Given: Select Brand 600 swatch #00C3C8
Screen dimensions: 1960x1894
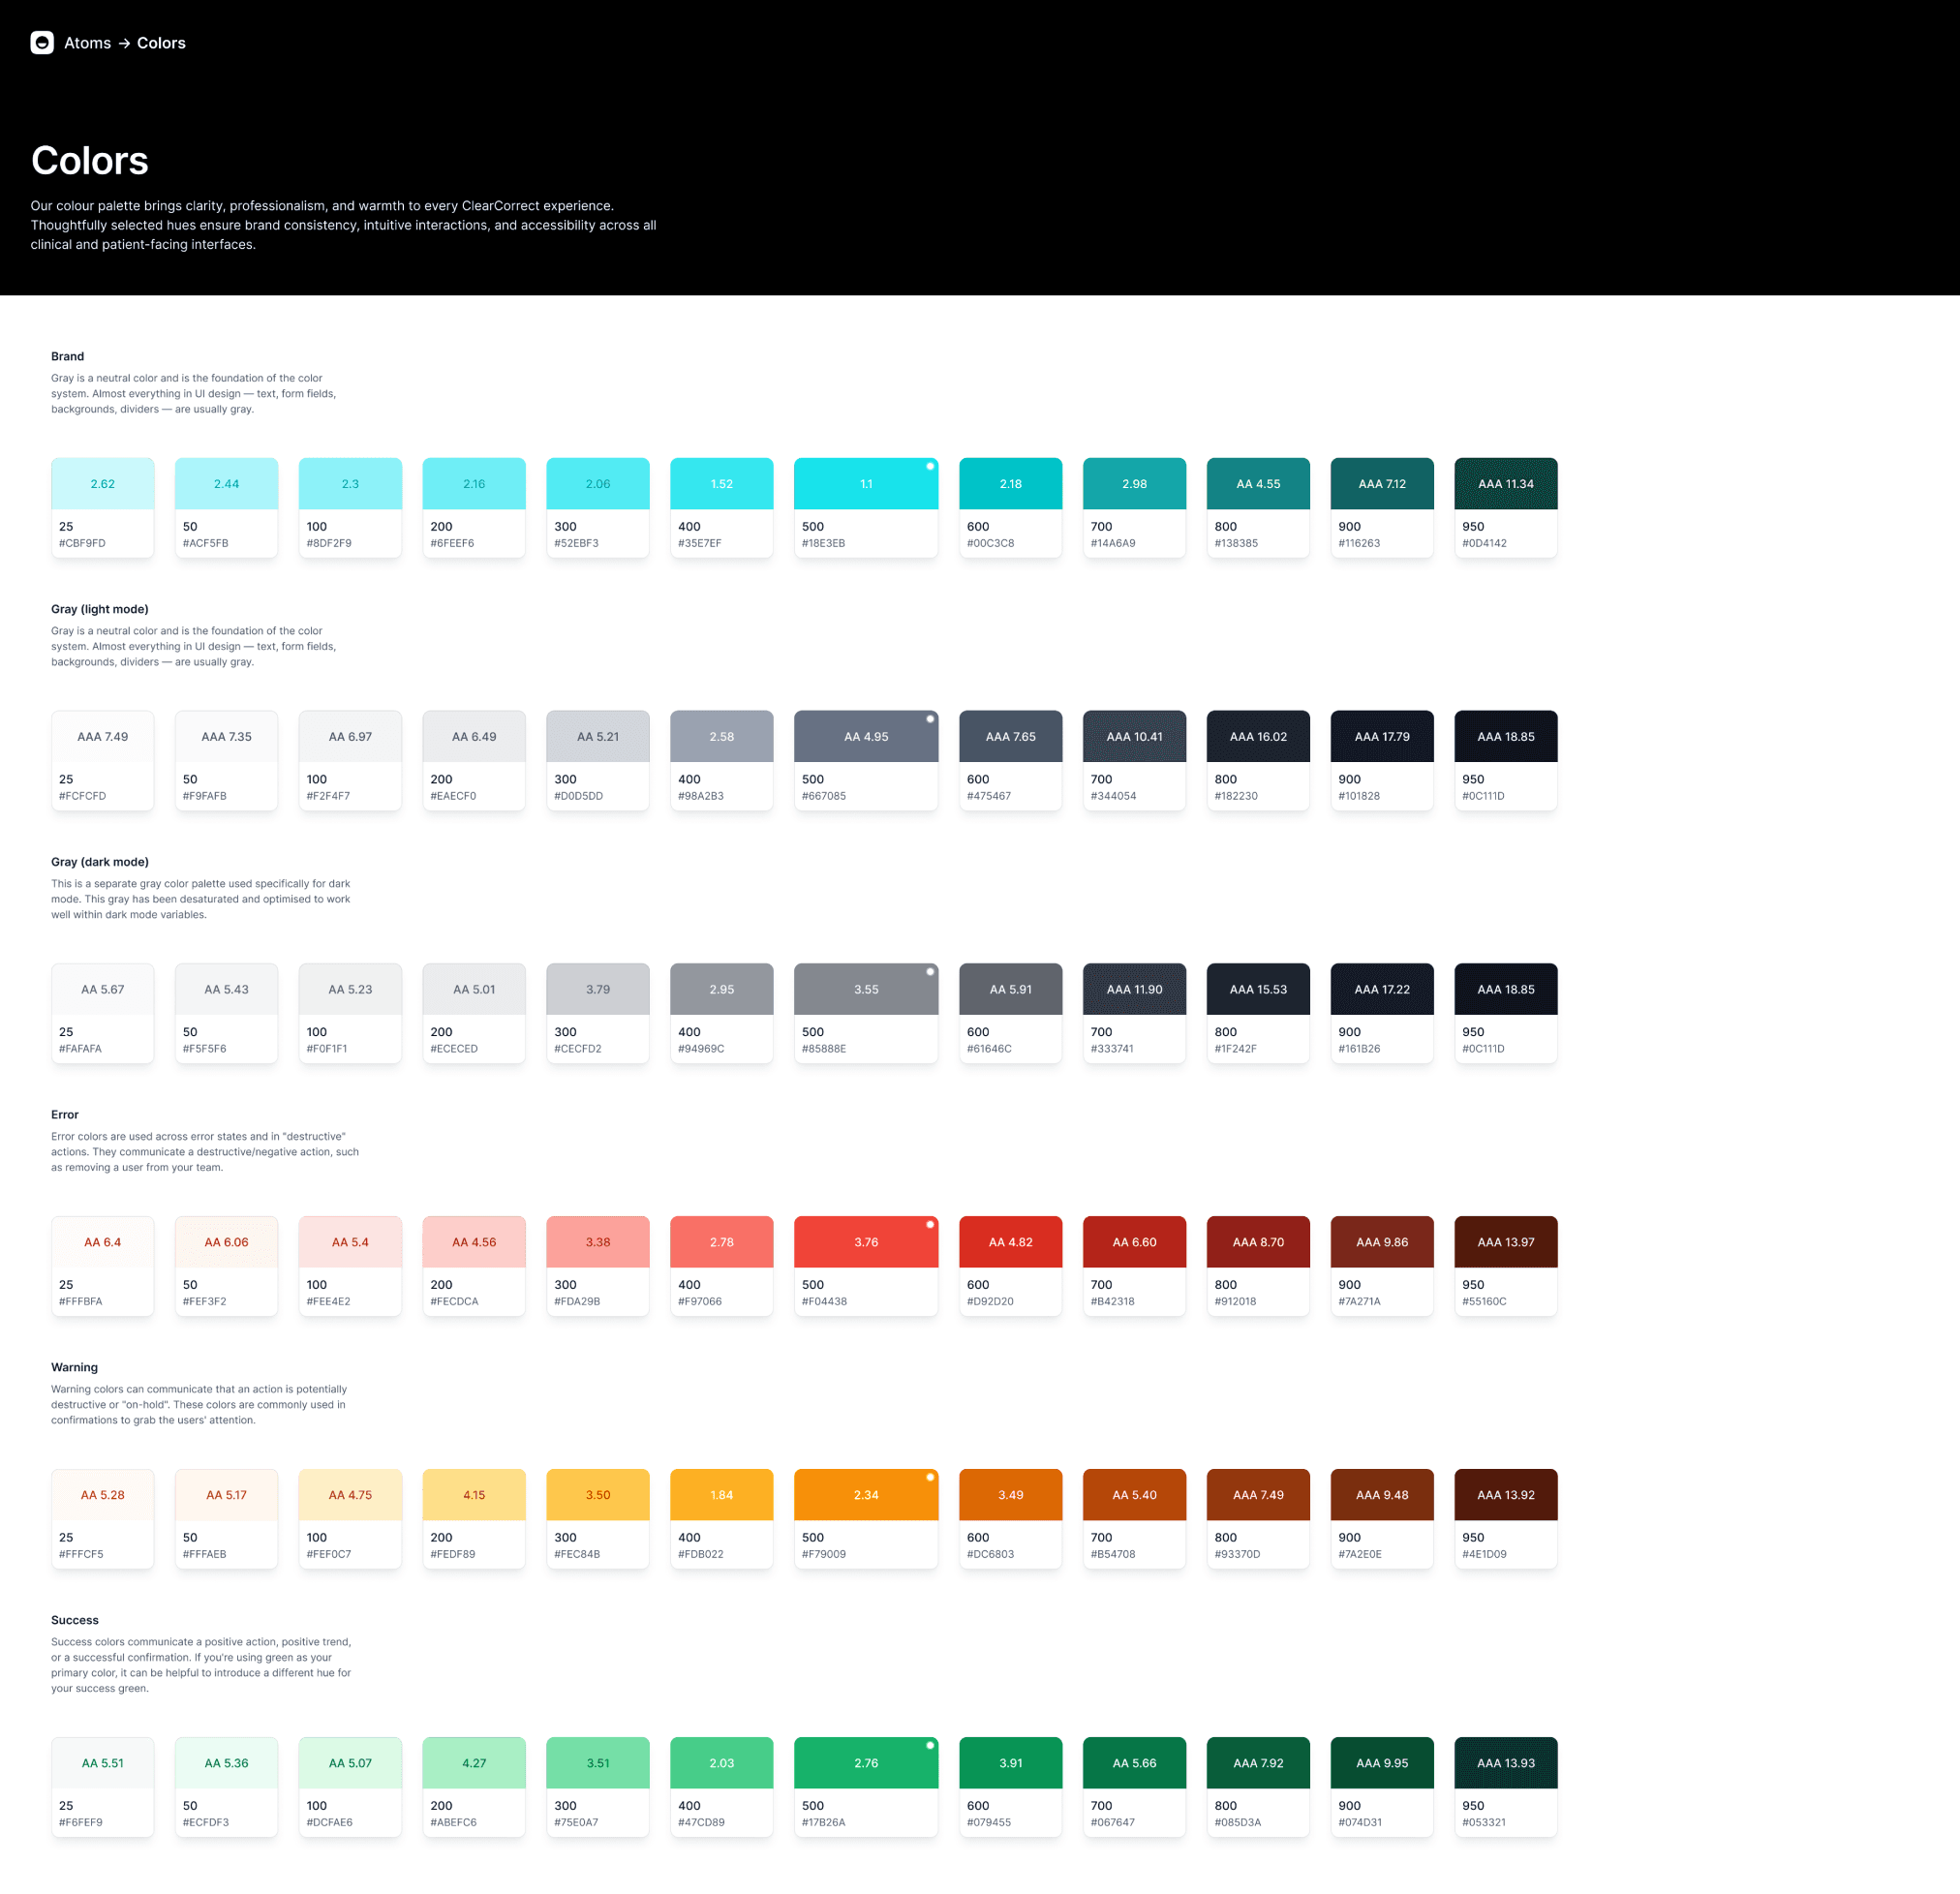Looking at the screenshot, I should pyautogui.click(x=1010, y=484).
